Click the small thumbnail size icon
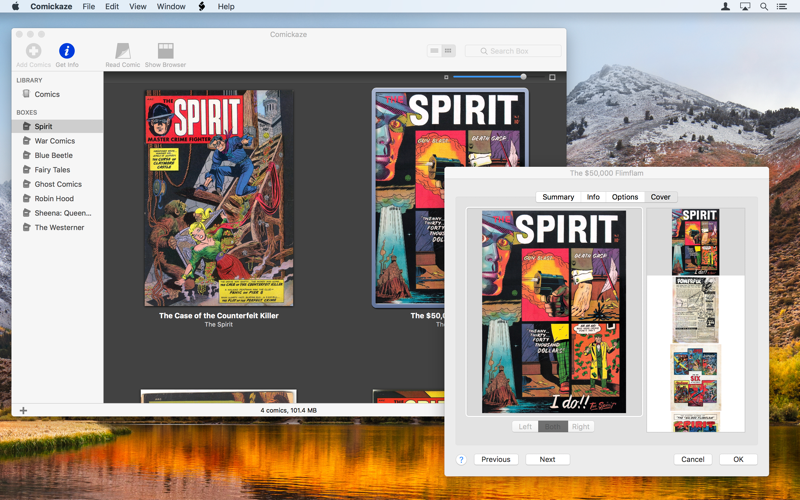 point(446,77)
